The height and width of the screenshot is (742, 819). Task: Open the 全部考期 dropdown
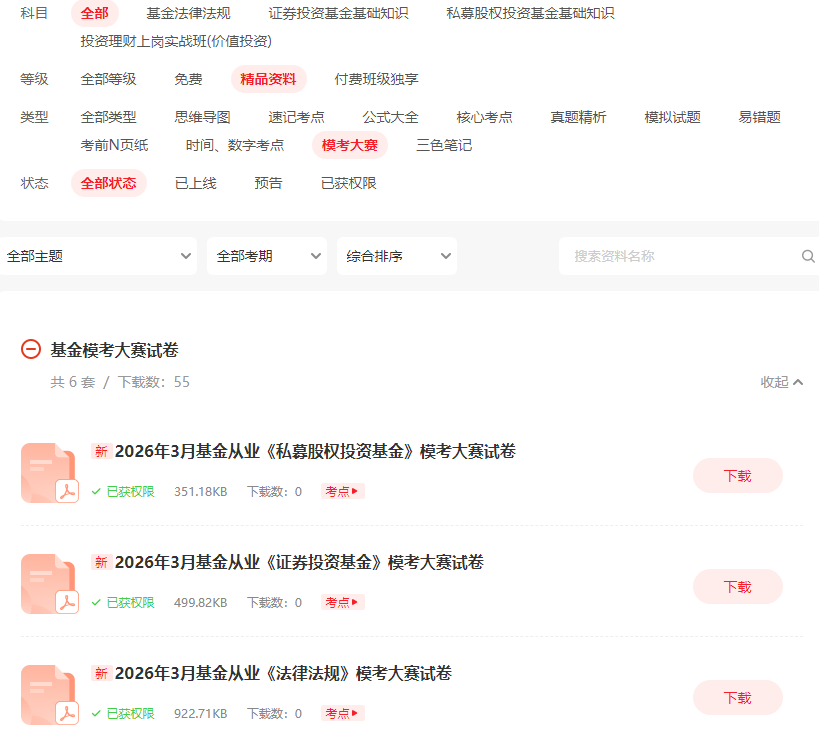266,256
